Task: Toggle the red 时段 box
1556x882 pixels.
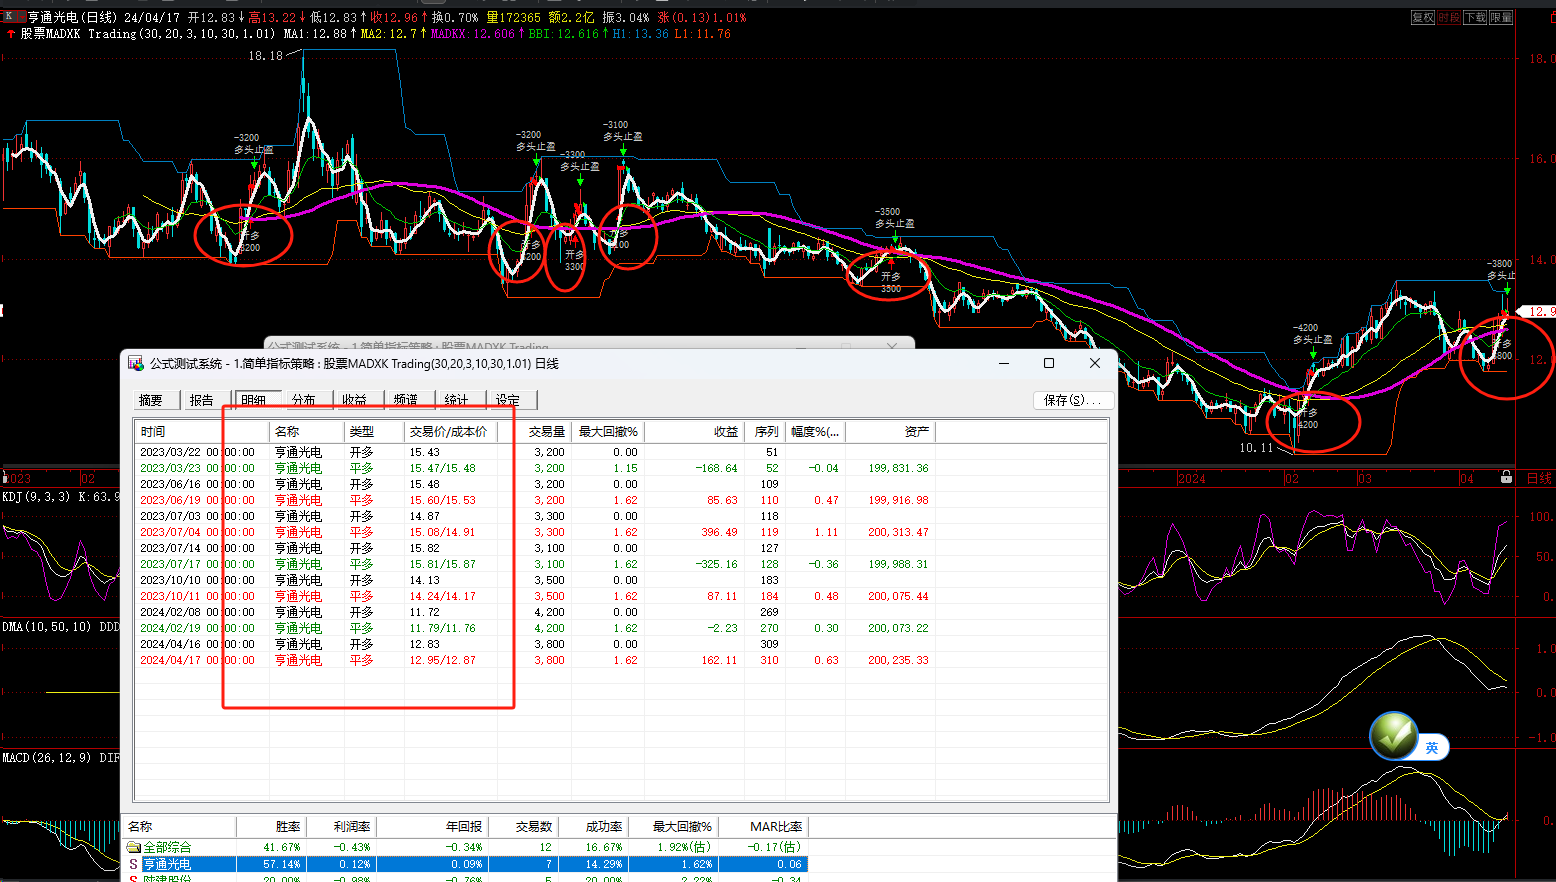Action: pos(1449,17)
